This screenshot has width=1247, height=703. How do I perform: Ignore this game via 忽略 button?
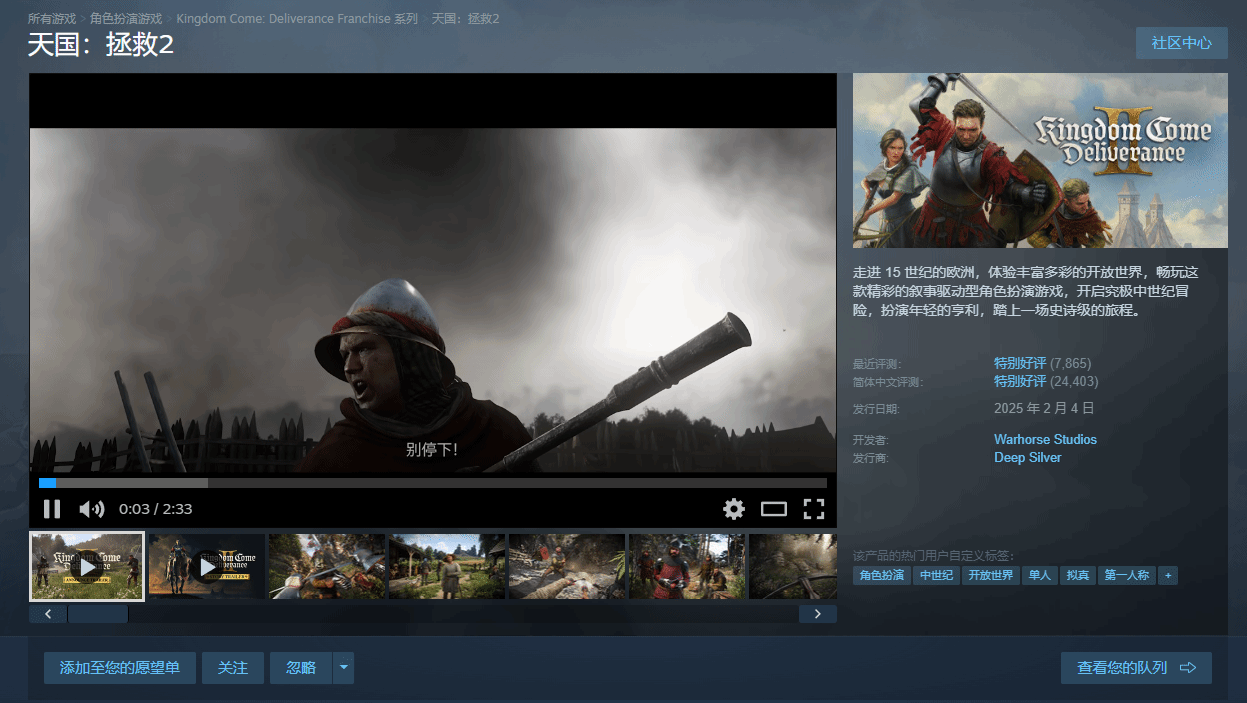pos(300,668)
